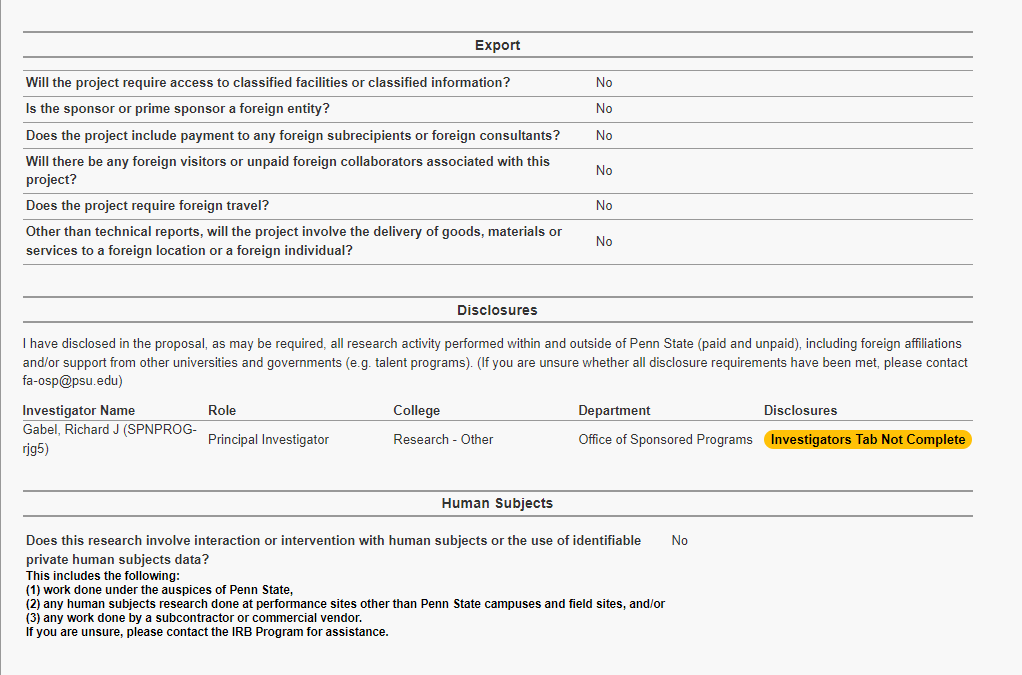Click the 'Principal Investigator' role cell
This screenshot has height=675, width=1022.
point(268,439)
